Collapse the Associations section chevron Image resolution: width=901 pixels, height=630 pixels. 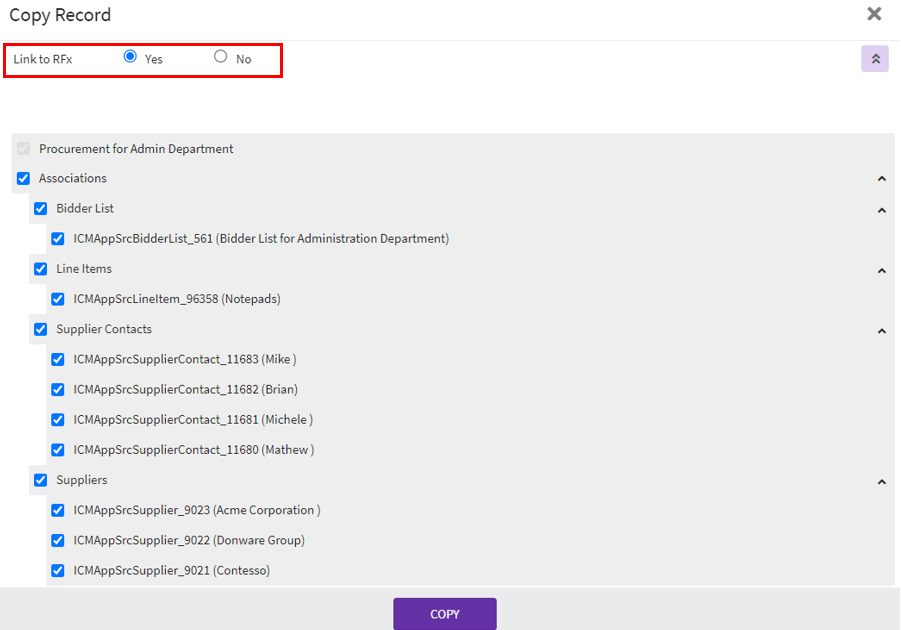click(x=881, y=179)
